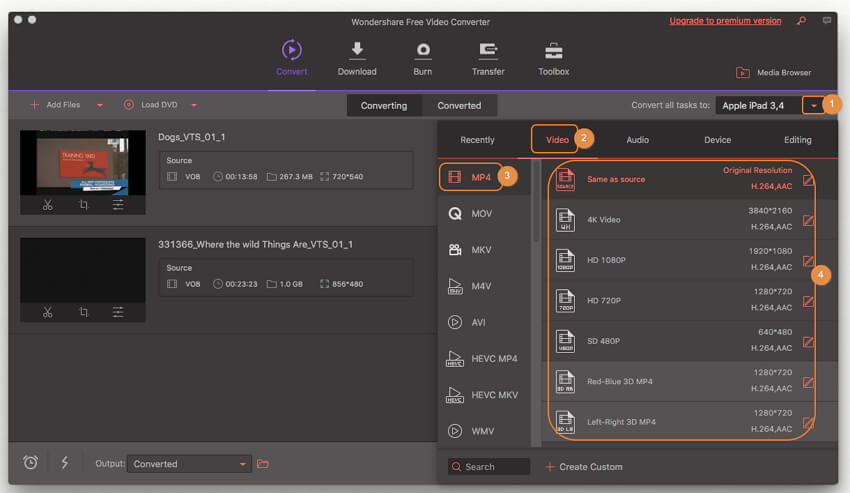Open the Add Files dropdown arrow
Viewport: 850px width, 493px height.
pyautogui.click(x=100, y=105)
